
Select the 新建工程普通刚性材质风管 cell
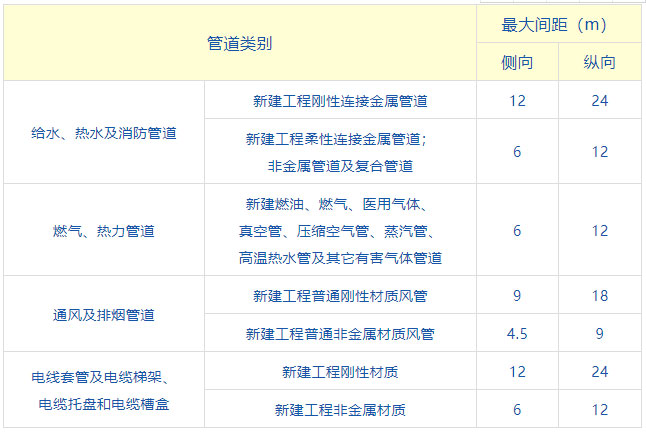(340, 296)
